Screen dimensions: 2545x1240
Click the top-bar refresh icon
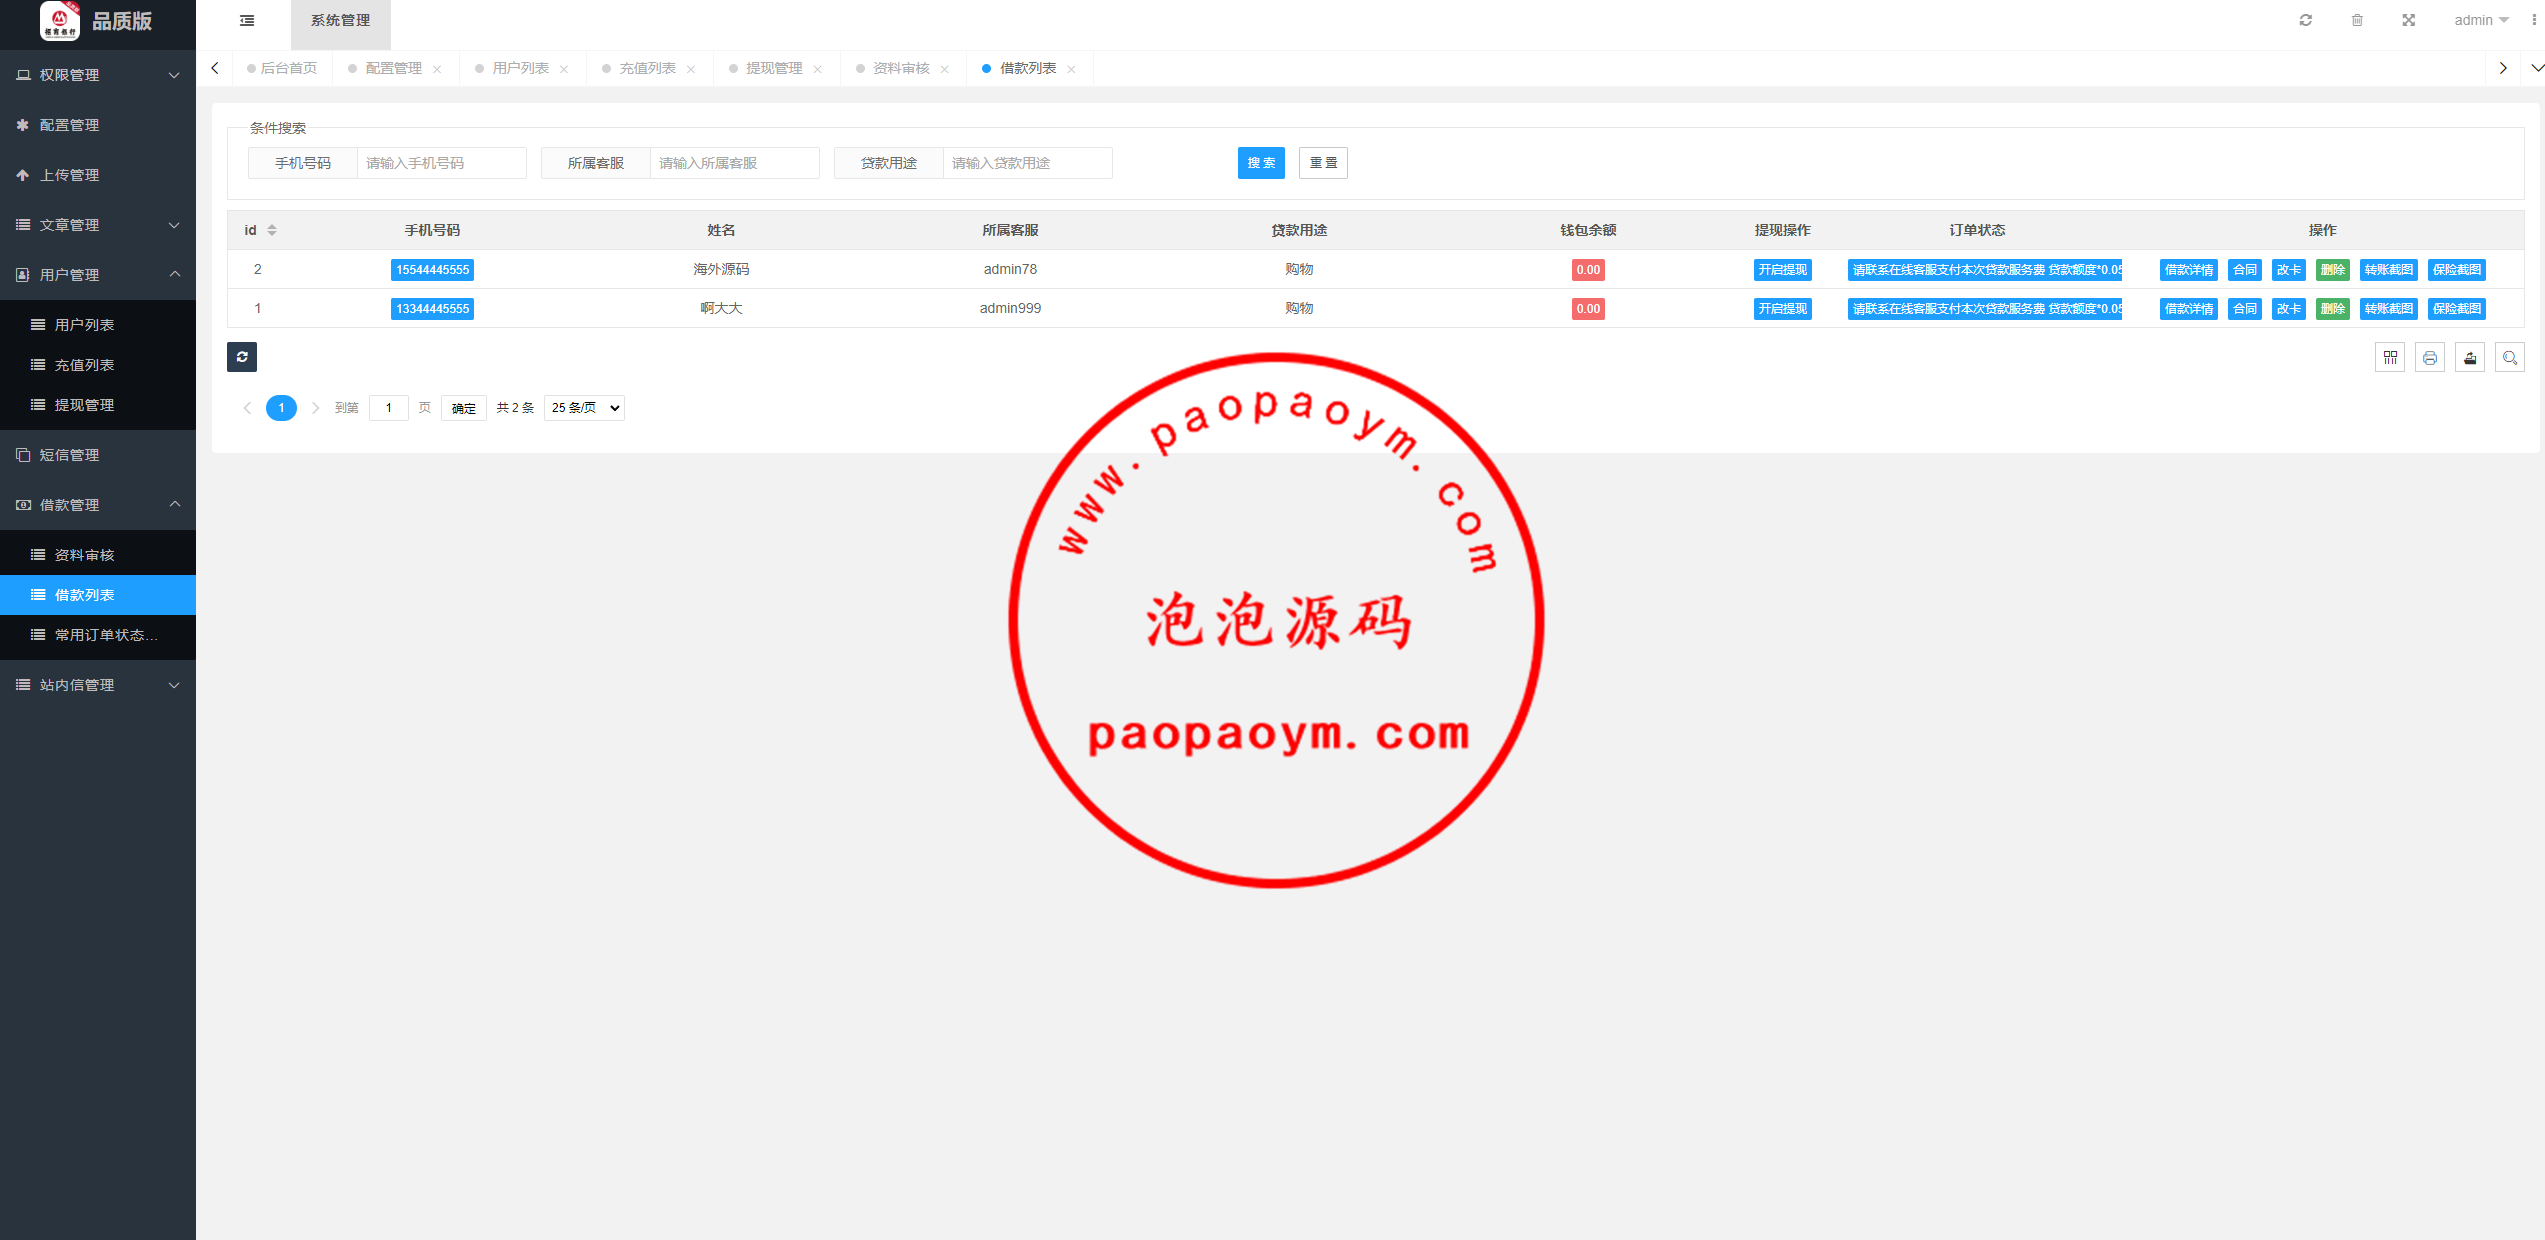click(2305, 20)
